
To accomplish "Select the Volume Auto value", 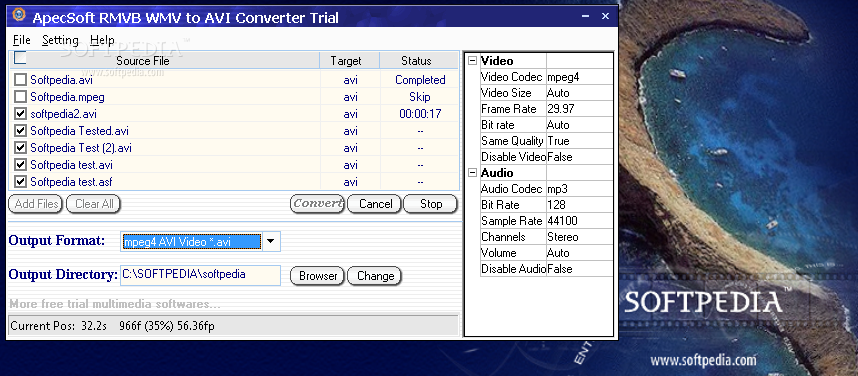I will [x=579, y=253].
